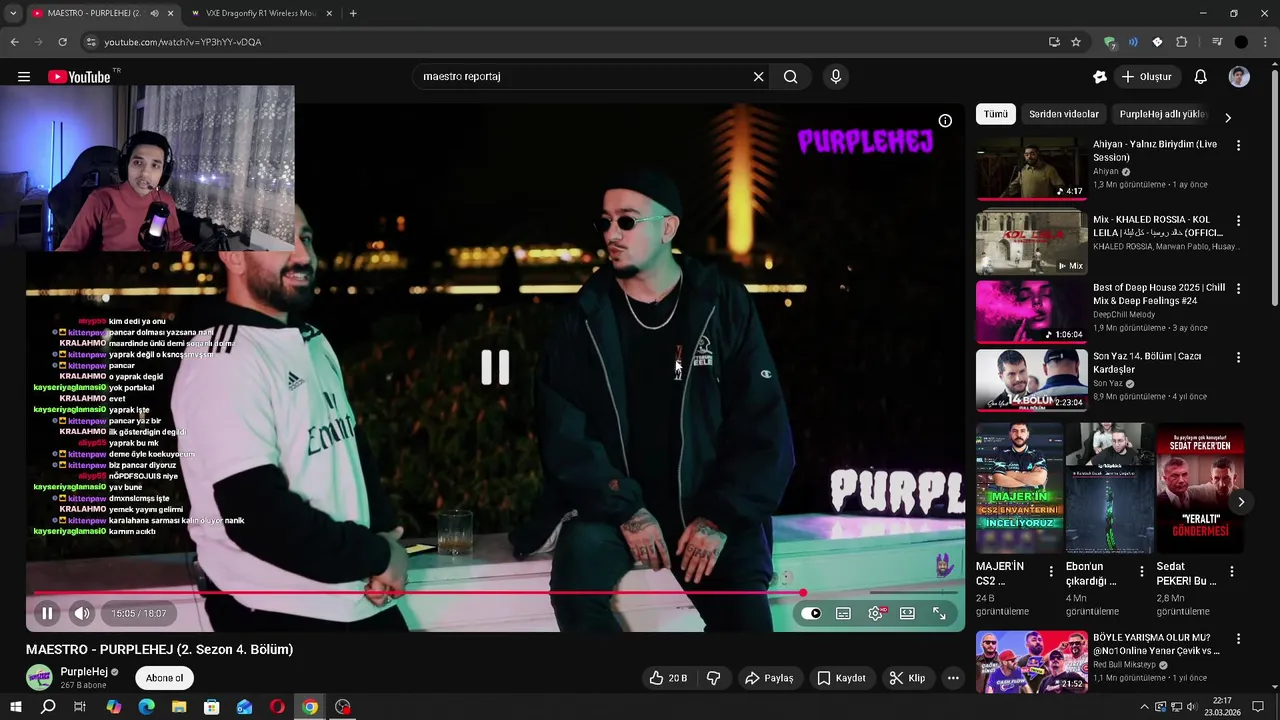The width and height of the screenshot is (1280, 720).
Task: Open the video info card icon
Action: point(945,121)
